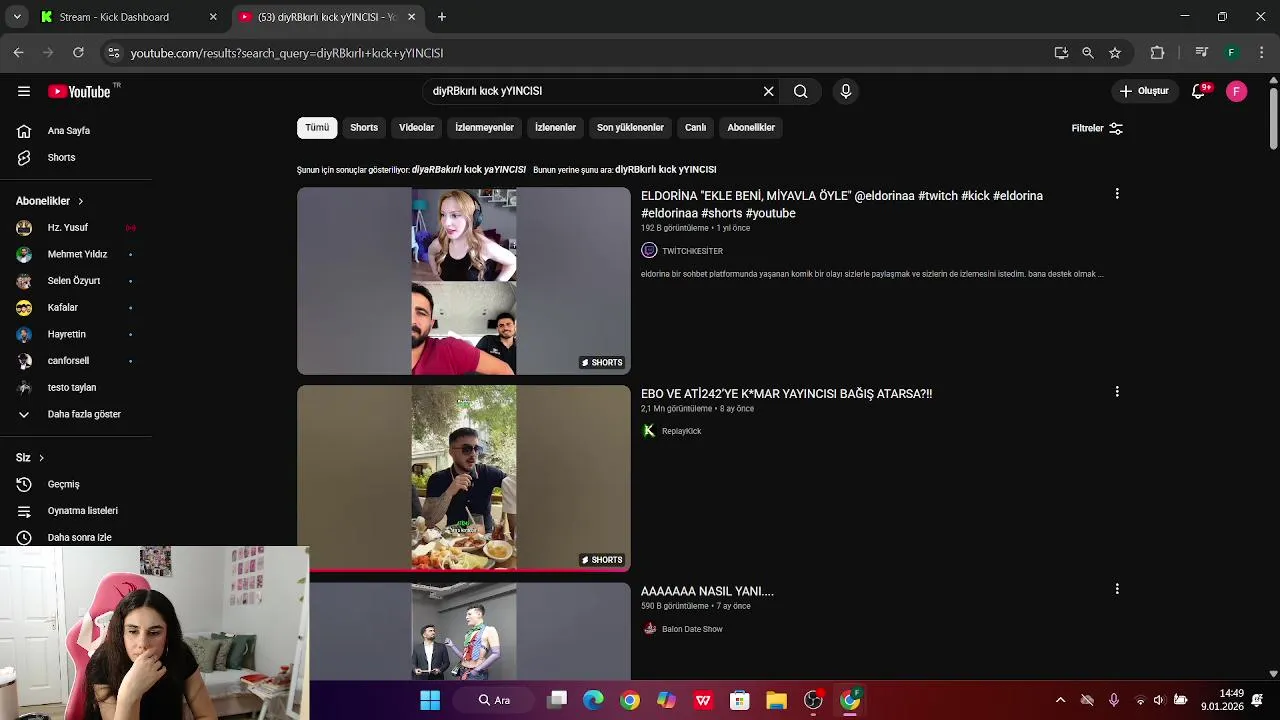1280x720 pixels.
Task: Open the tab search dropdown arrow
Action: click(17, 17)
